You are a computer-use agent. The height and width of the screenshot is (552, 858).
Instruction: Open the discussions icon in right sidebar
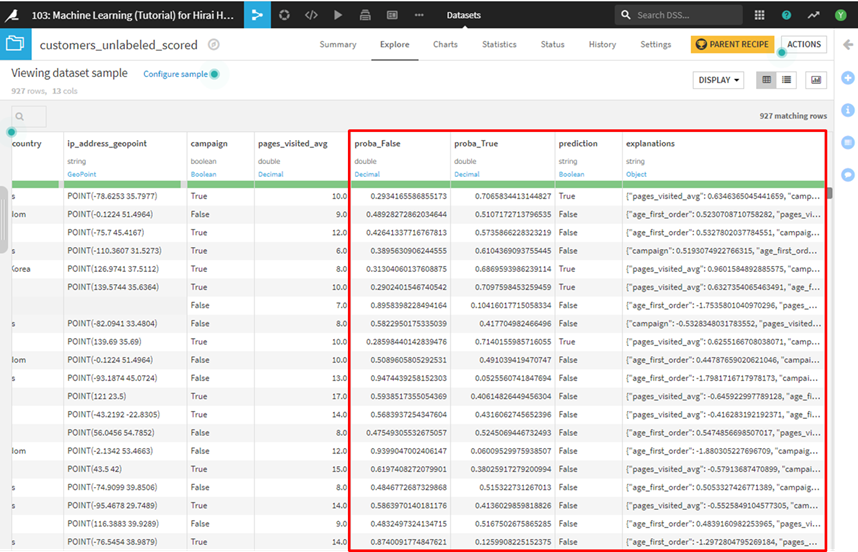[848, 143]
